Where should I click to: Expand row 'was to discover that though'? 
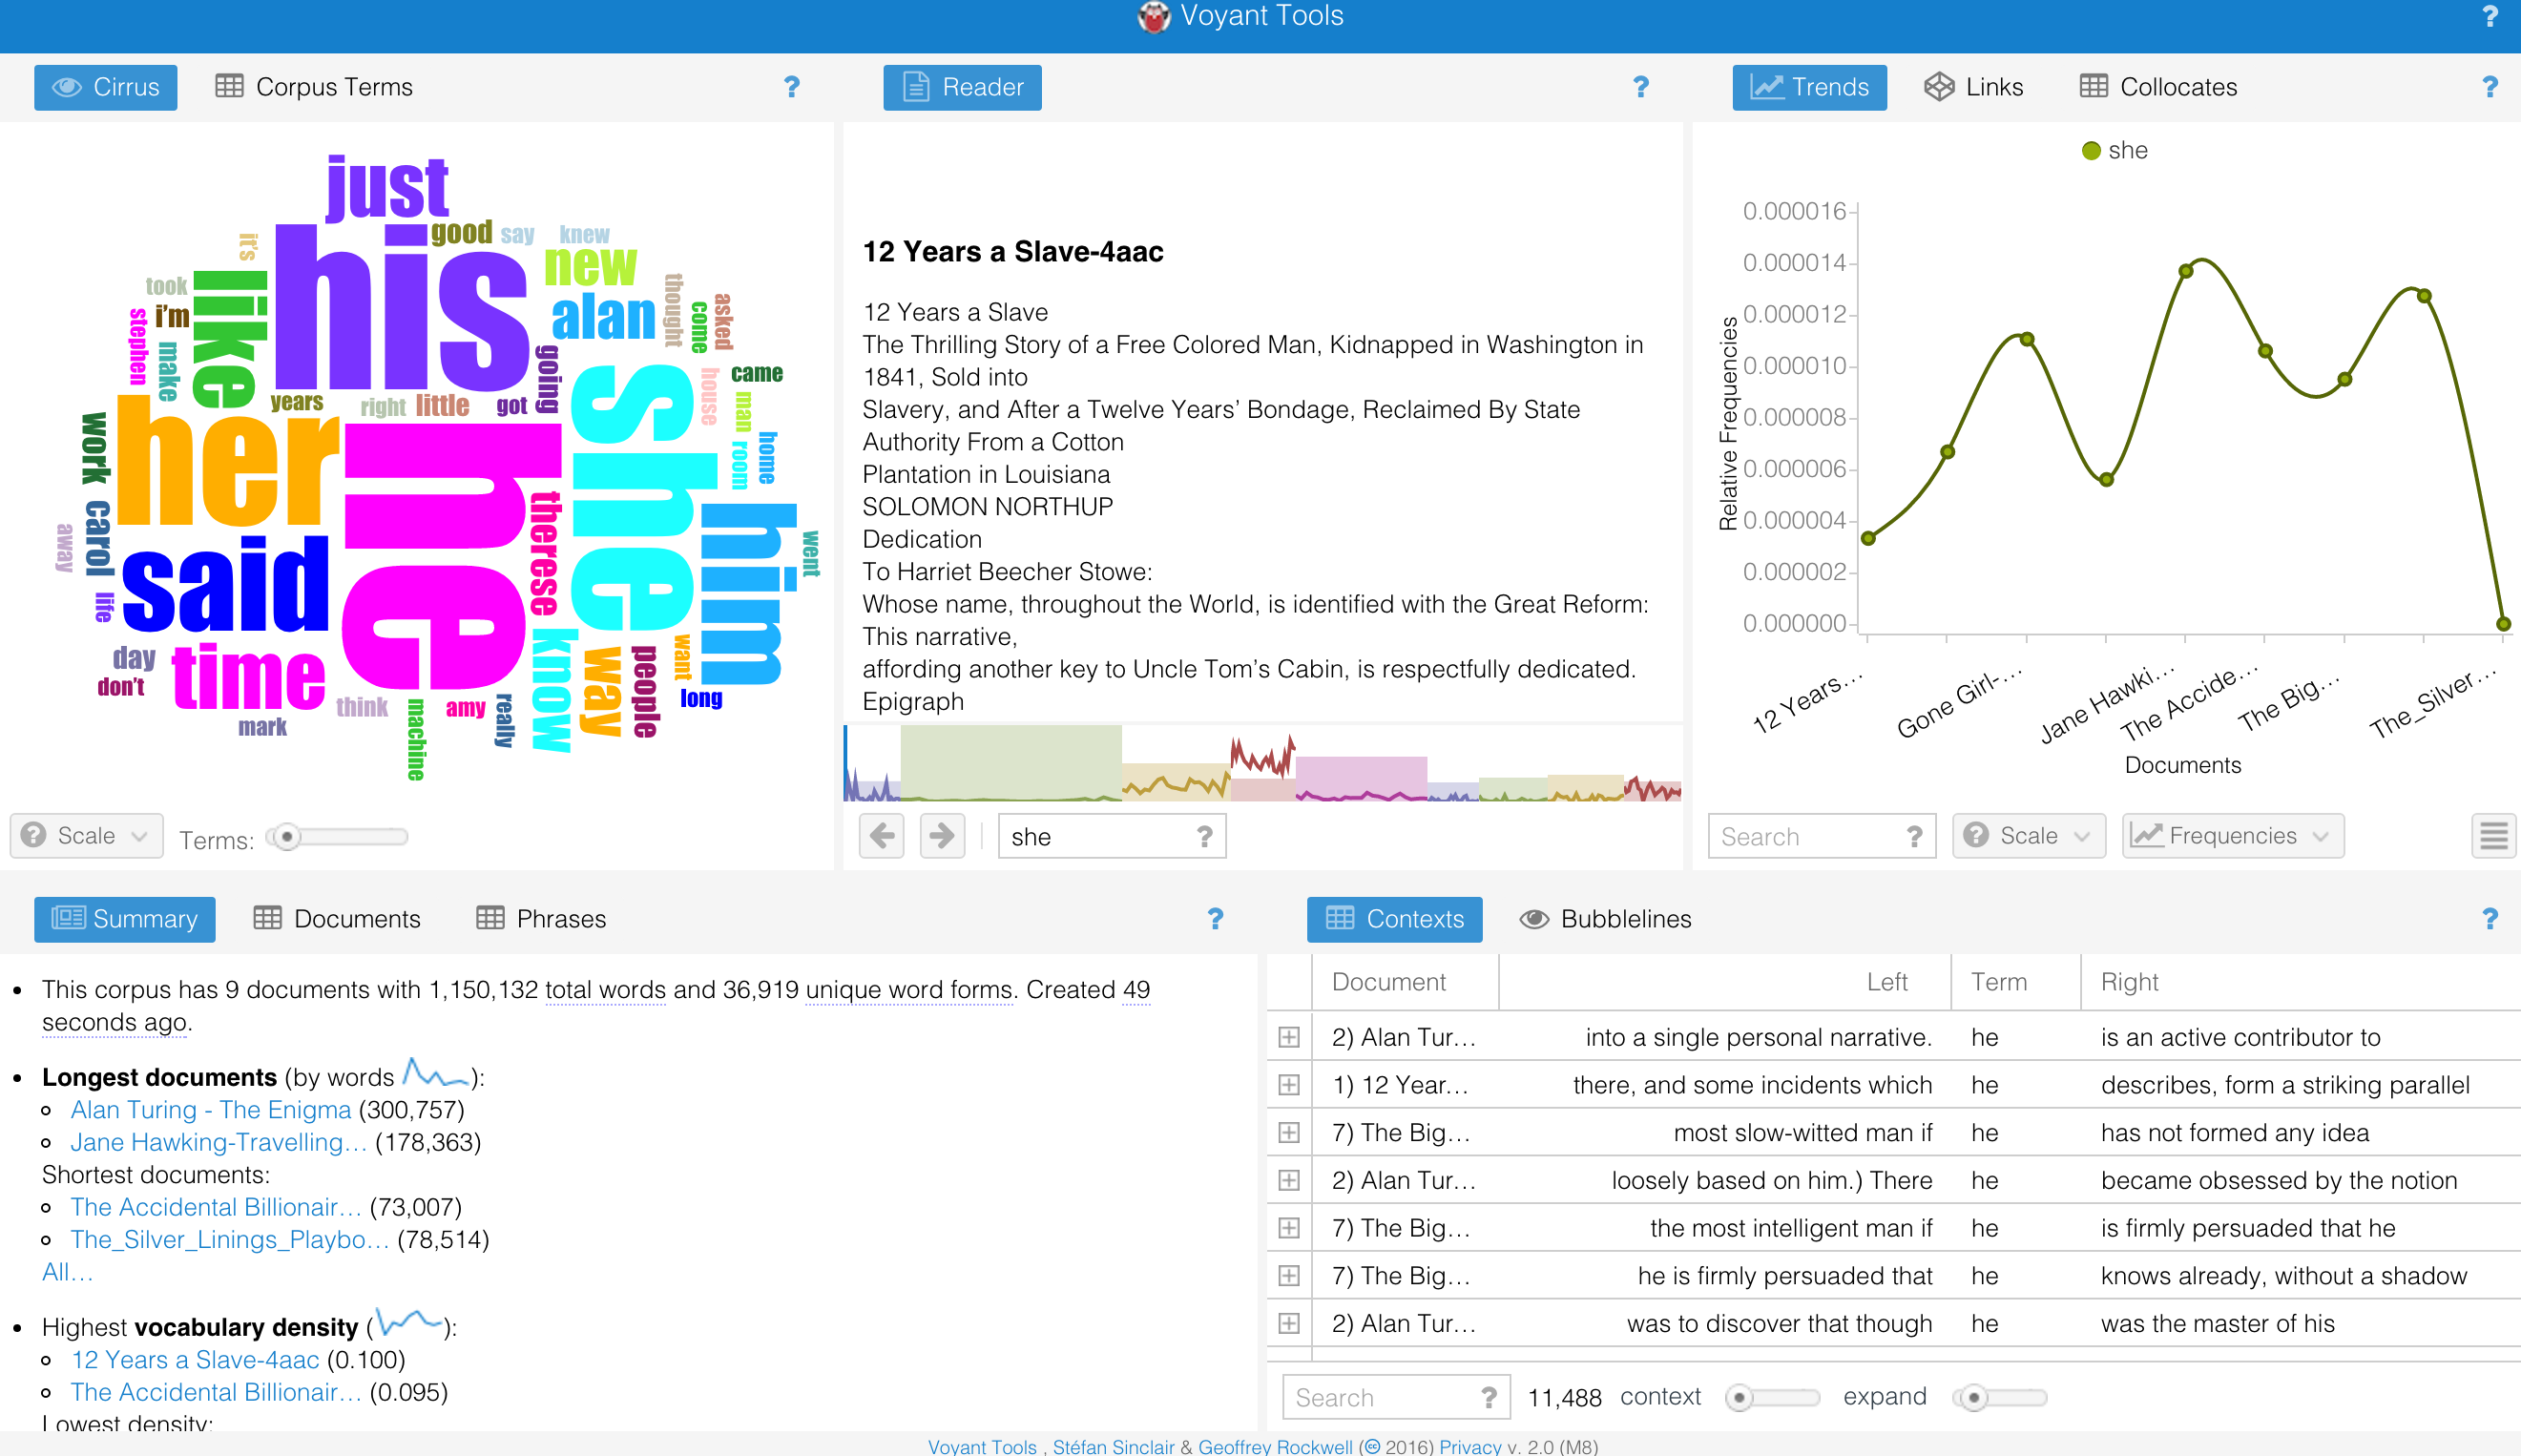pyautogui.click(x=1289, y=1323)
